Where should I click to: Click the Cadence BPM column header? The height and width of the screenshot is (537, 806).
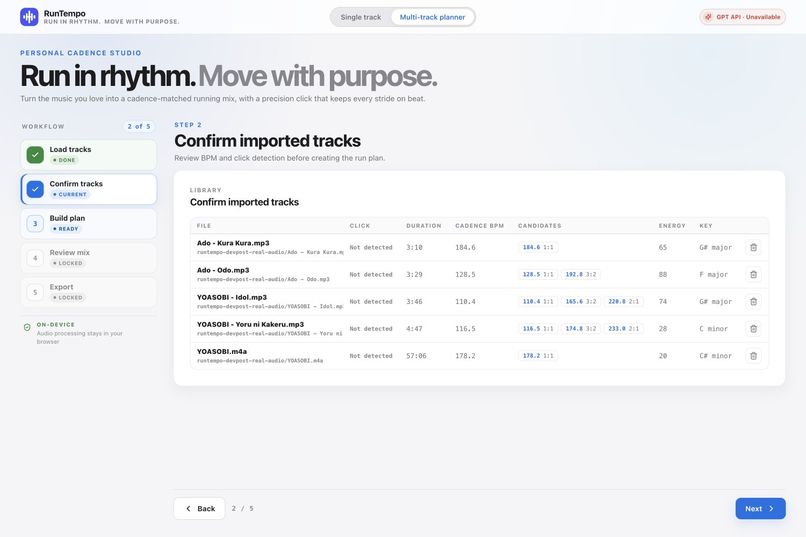479,226
